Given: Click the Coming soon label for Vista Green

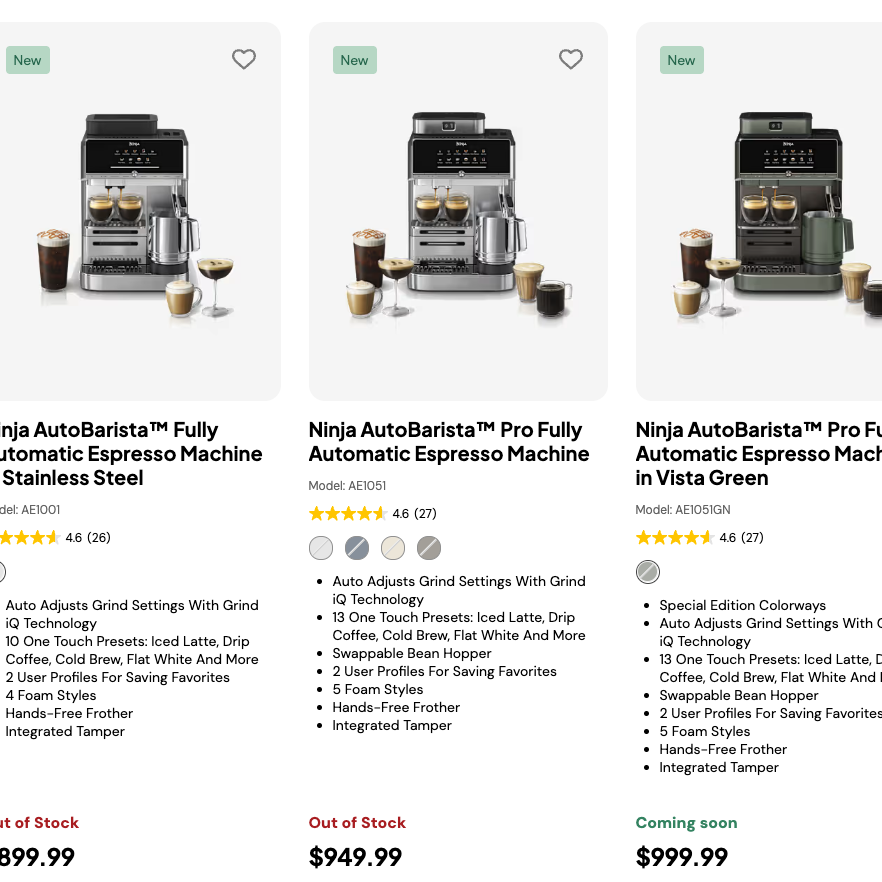Looking at the screenshot, I should coord(686,822).
